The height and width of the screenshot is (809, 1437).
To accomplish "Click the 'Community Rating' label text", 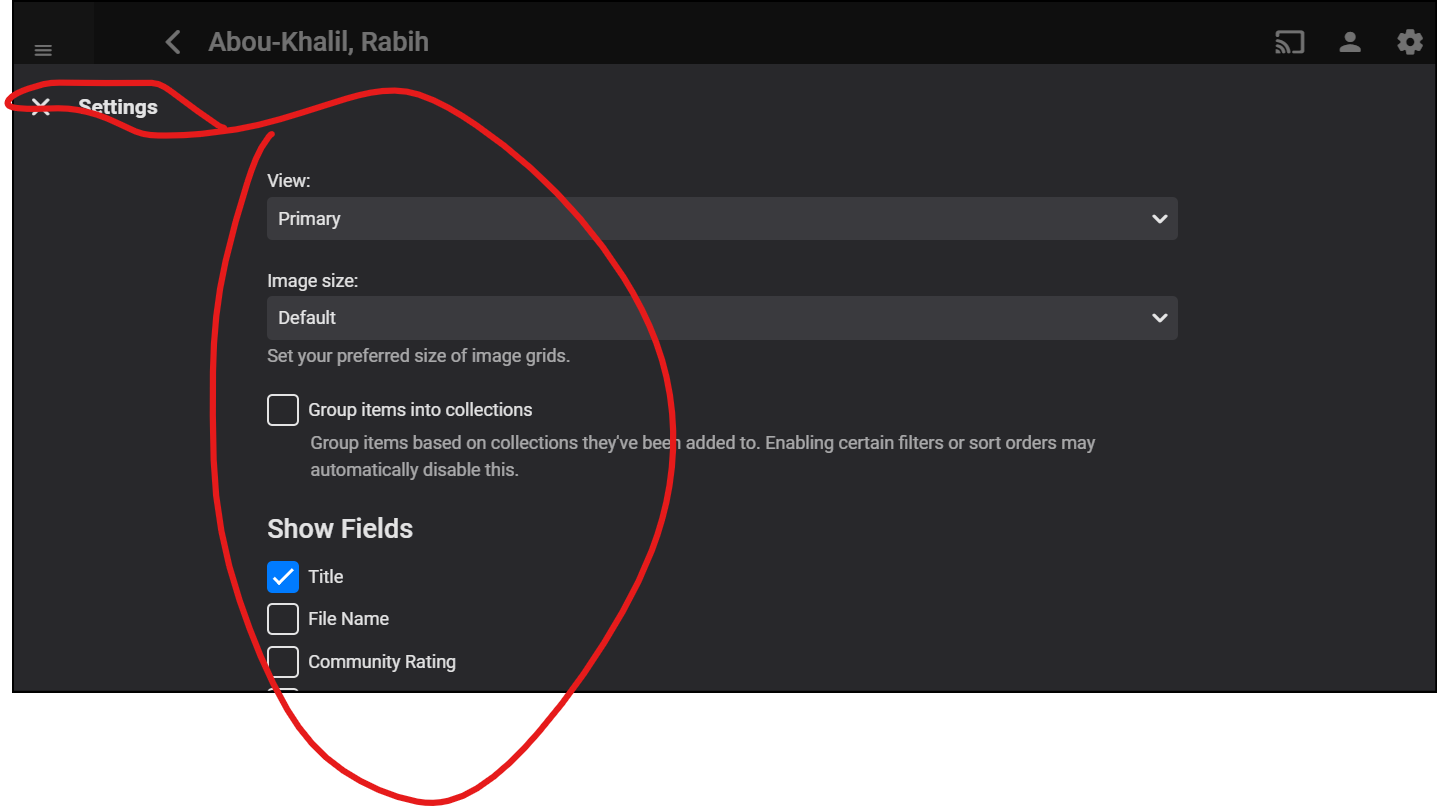I will [x=382, y=662].
